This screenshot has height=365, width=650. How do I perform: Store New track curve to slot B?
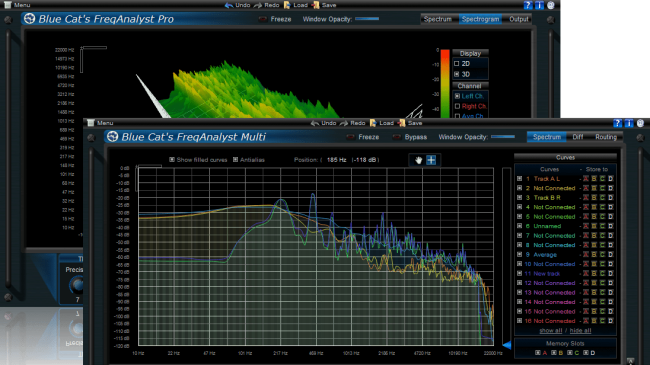coord(594,274)
